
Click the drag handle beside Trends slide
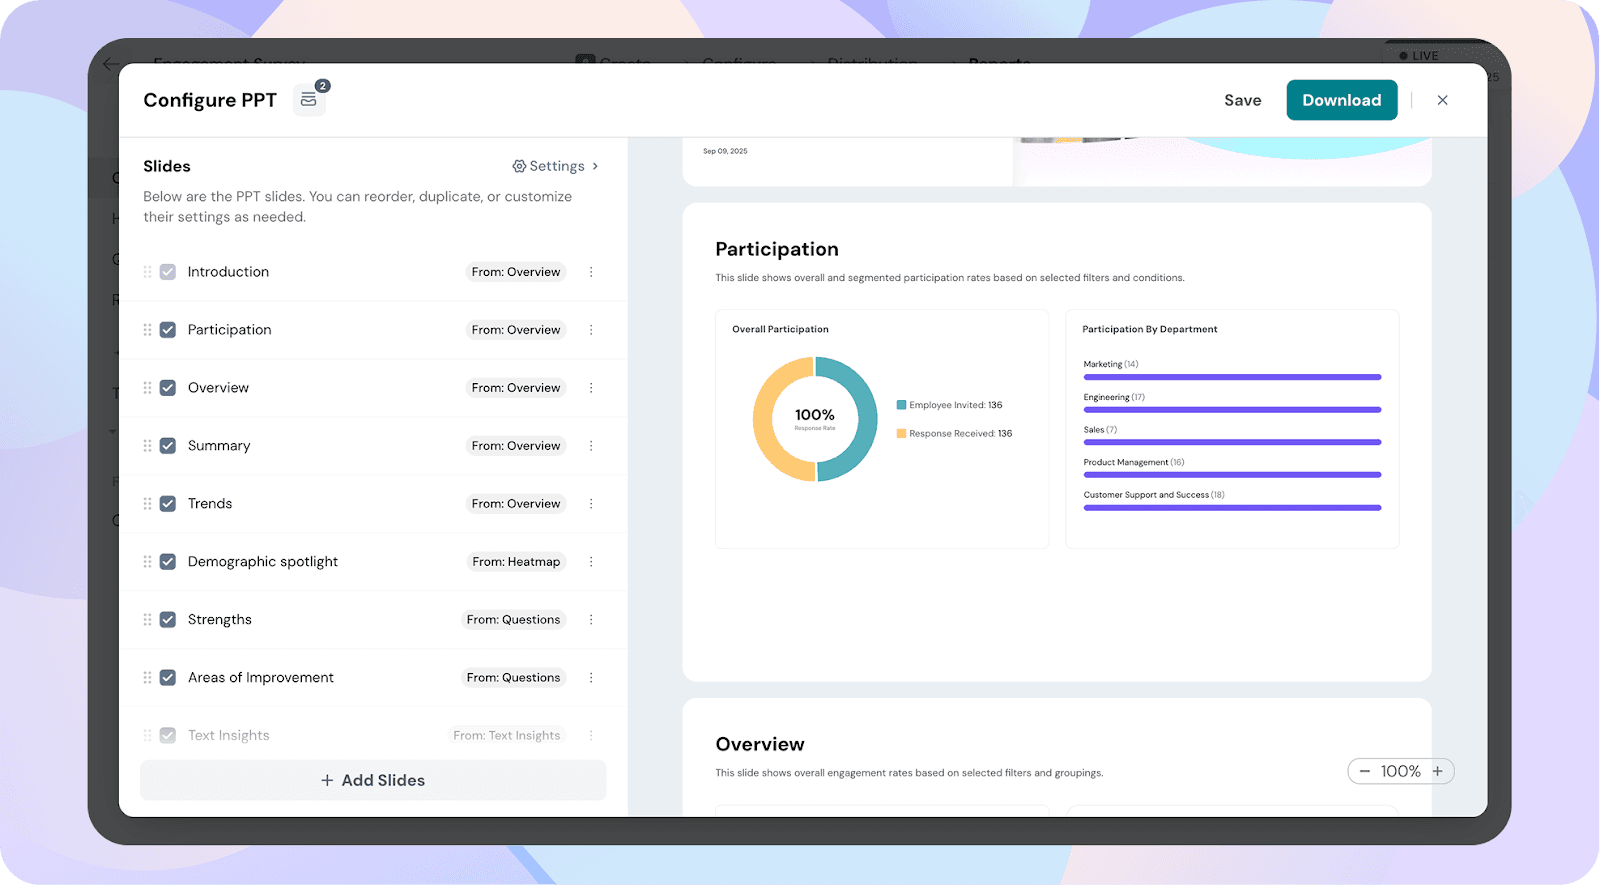[x=147, y=504]
